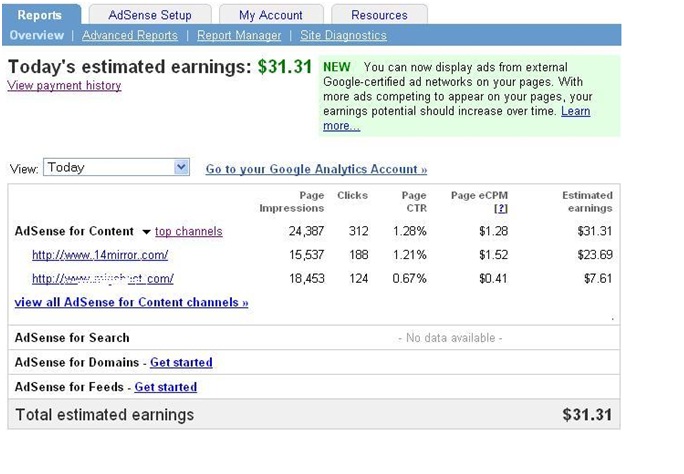
Task: Click the 0.67% page CTR value
Action: 409,278
